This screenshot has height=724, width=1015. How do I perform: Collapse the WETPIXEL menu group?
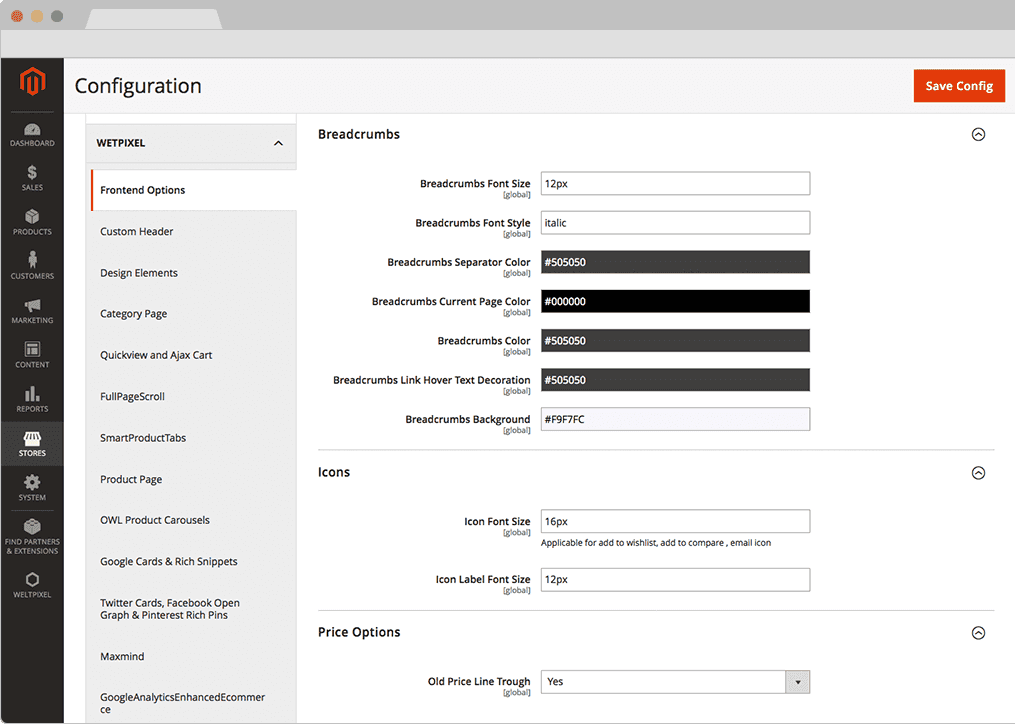pyautogui.click(x=278, y=143)
